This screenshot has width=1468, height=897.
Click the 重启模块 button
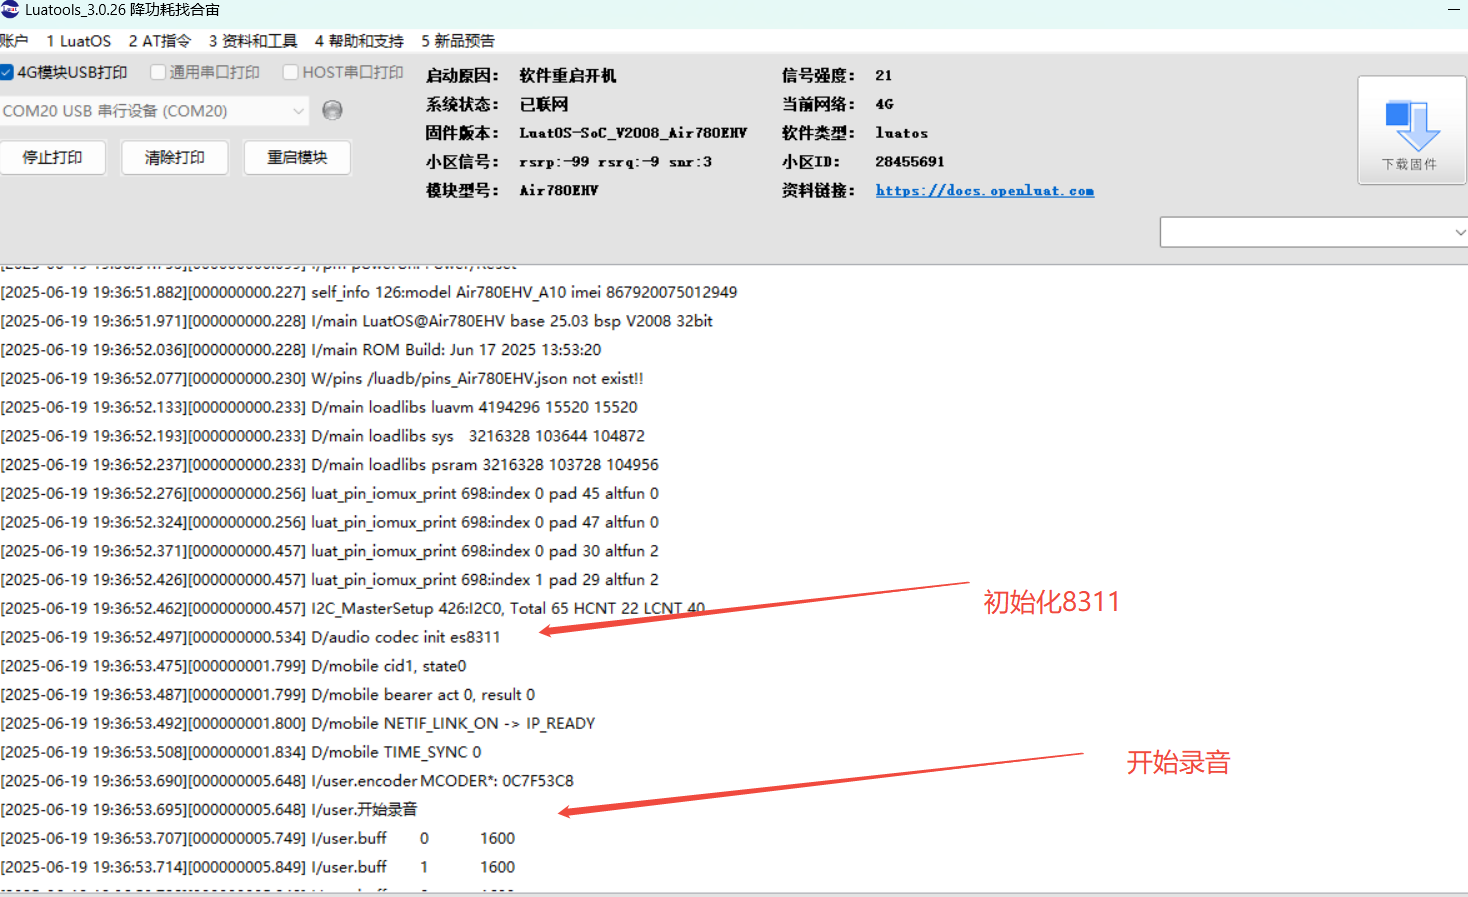[297, 158]
